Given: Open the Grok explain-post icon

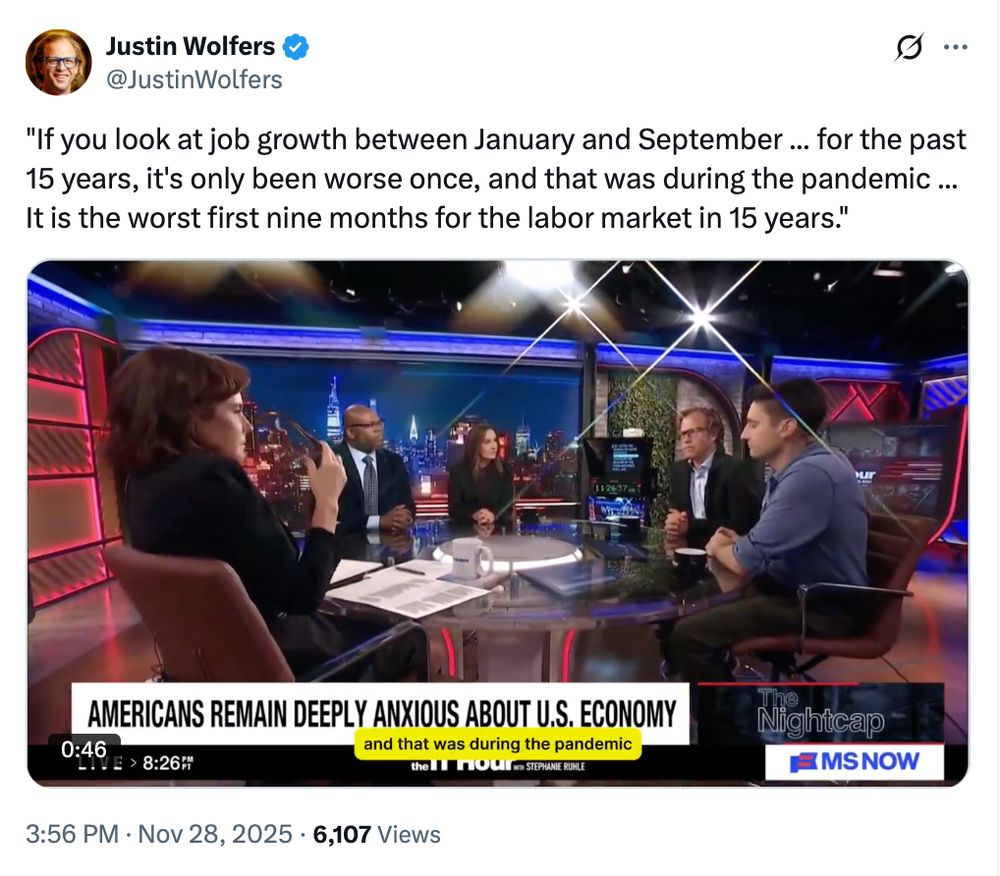Looking at the screenshot, I should point(908,47).
